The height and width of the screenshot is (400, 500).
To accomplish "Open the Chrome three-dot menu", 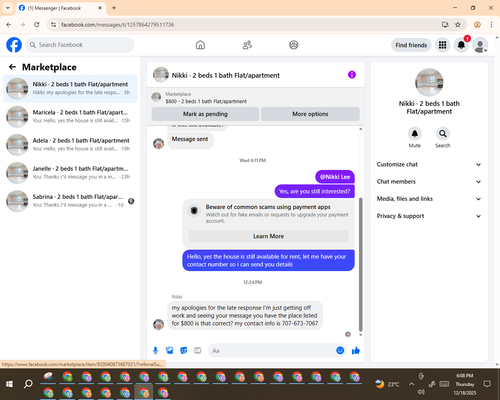I will pyautogui.click(x=491, y=25).
